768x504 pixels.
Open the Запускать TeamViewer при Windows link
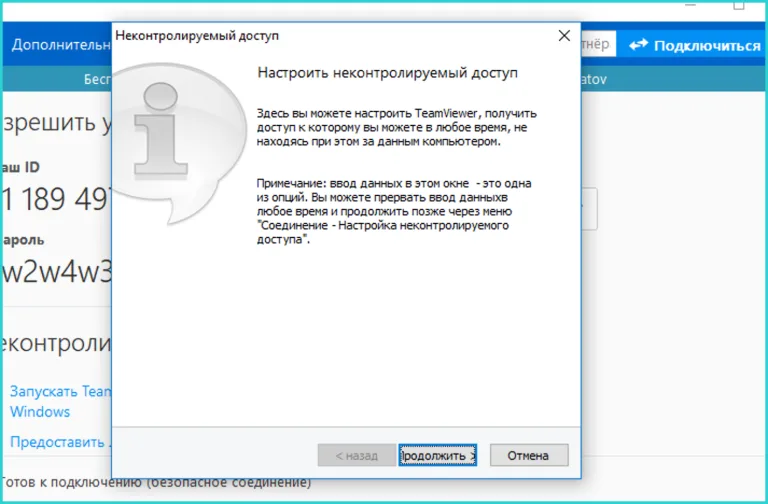tap(61, 401)
